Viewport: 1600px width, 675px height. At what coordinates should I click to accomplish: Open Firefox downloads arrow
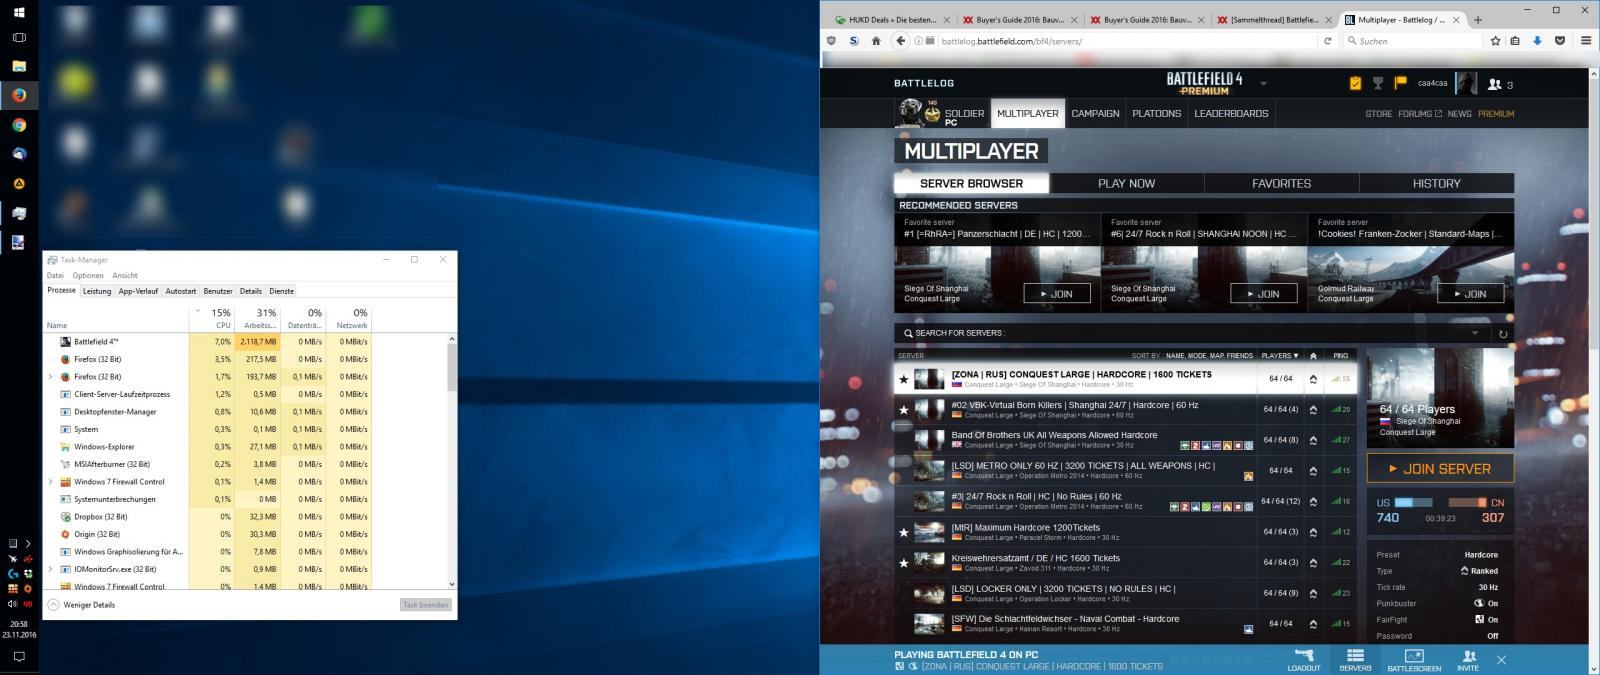1537,41
